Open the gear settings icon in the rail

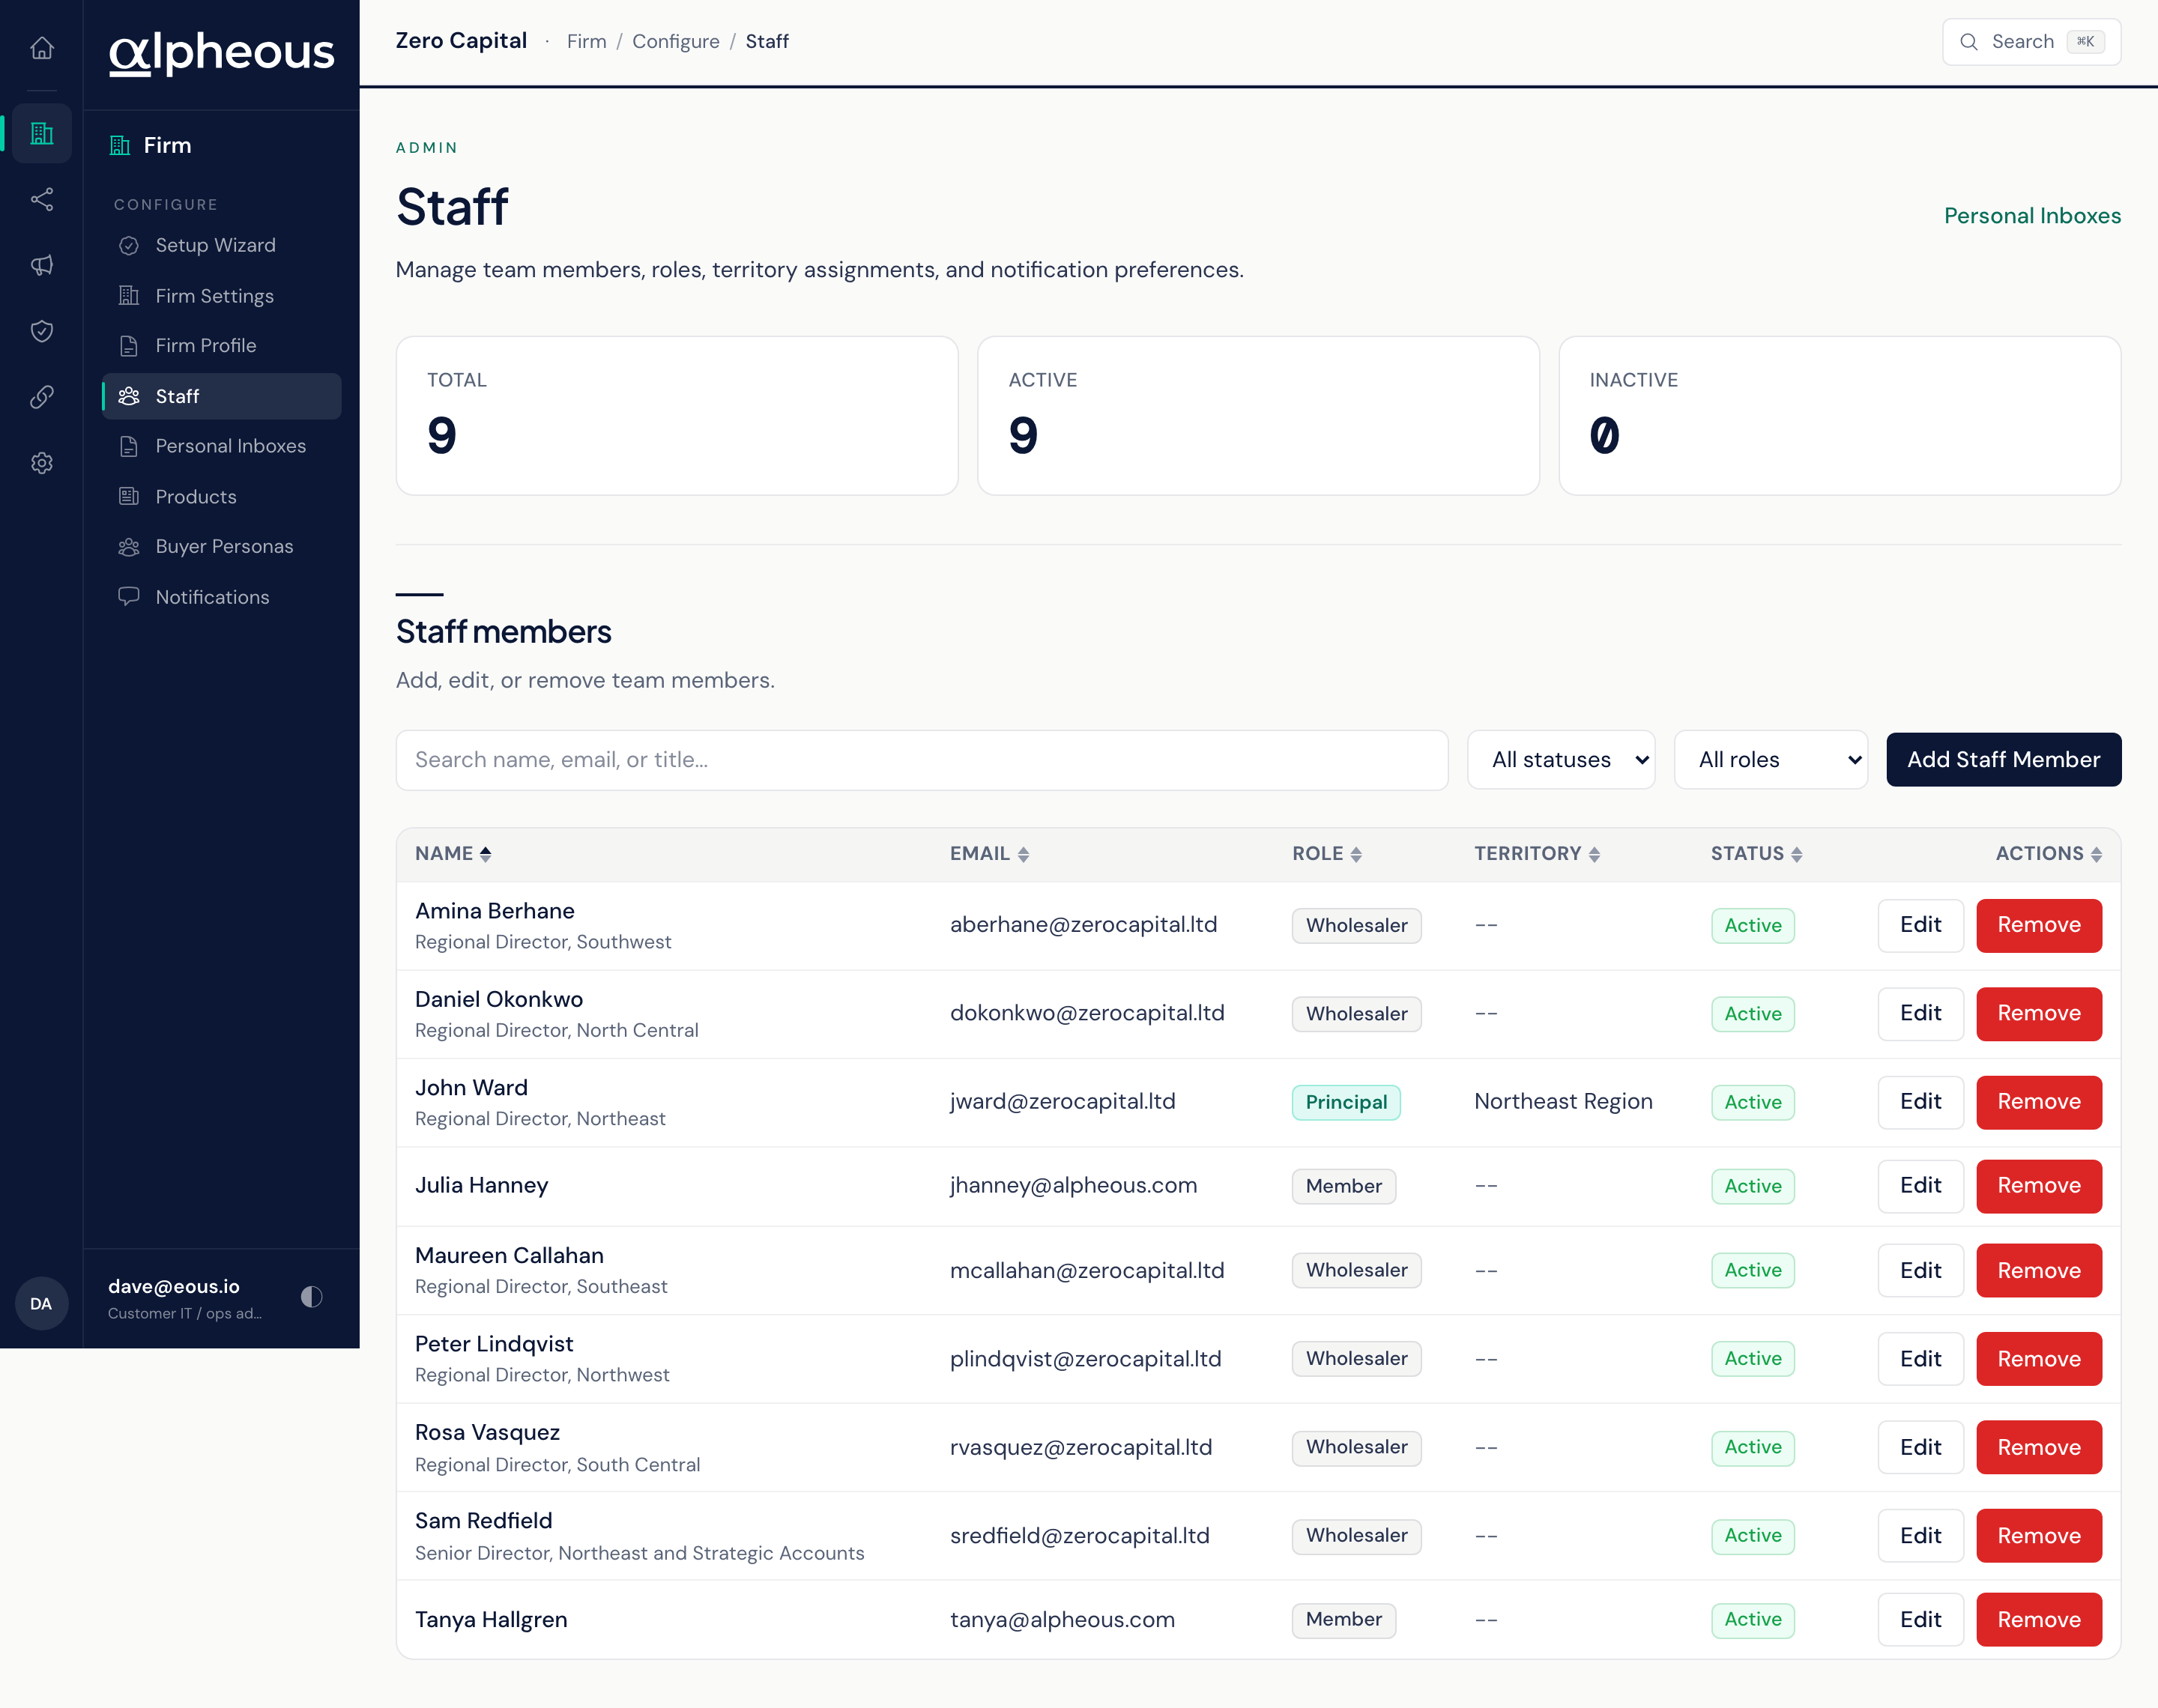pos(41,463)
